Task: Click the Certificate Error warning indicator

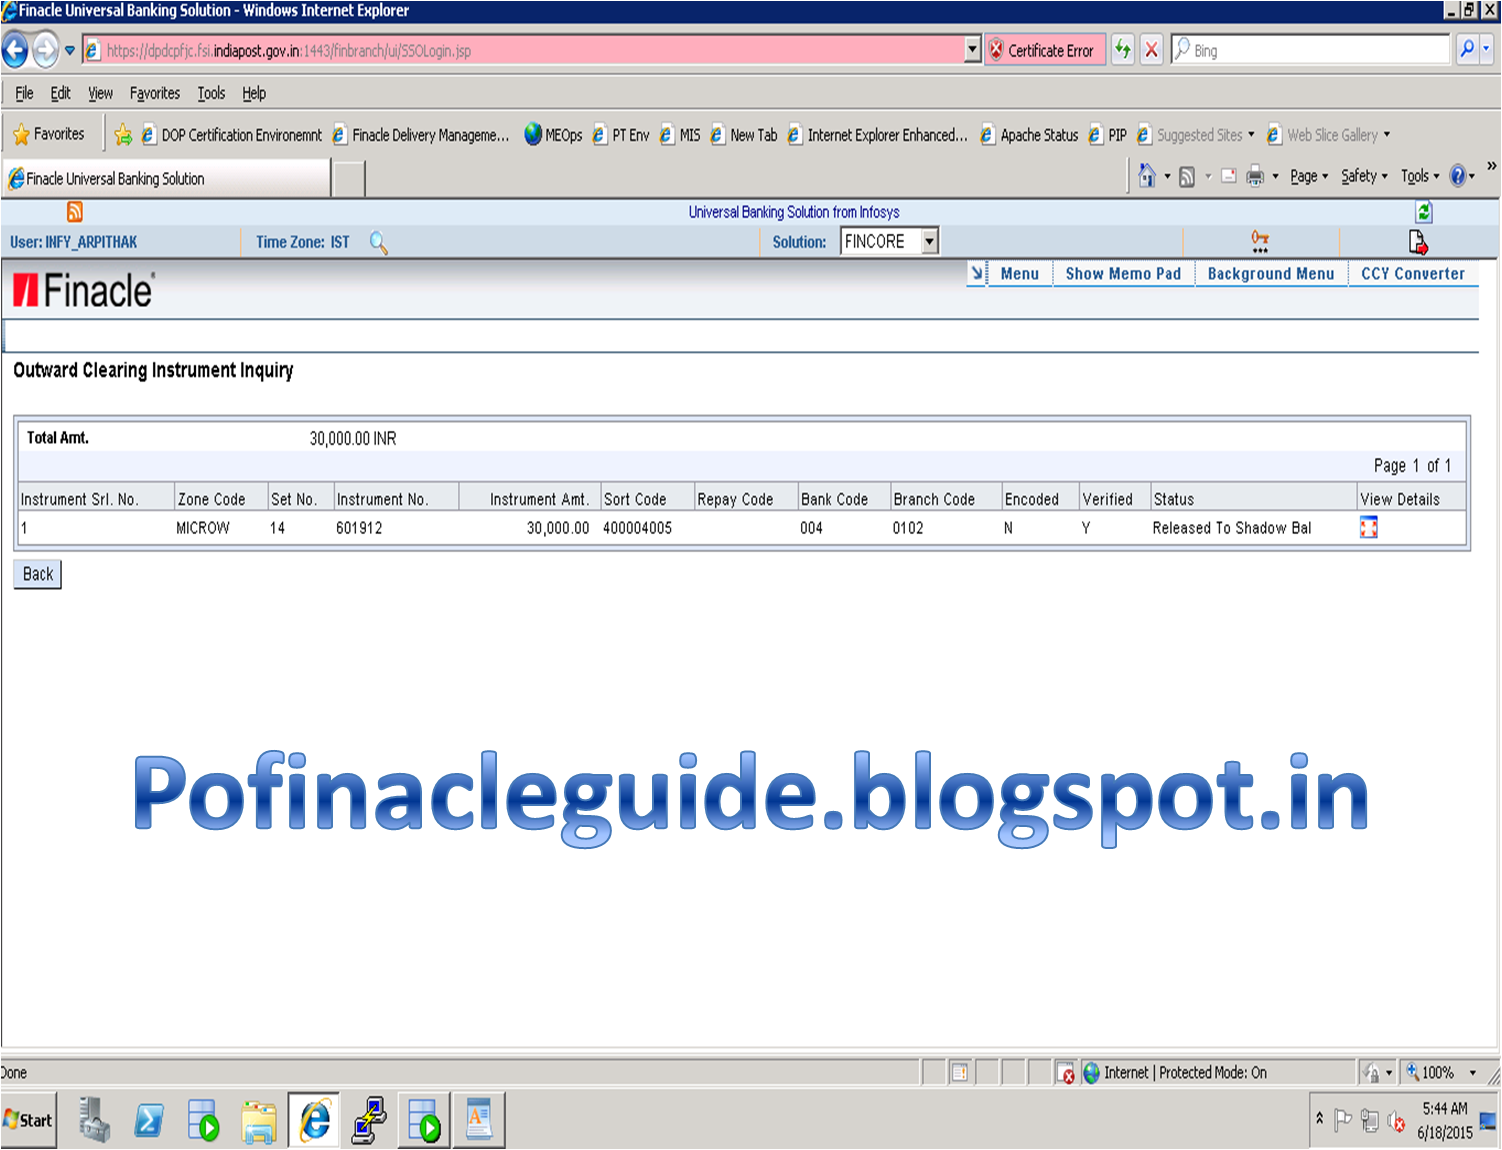Action: coord(1044,50)
